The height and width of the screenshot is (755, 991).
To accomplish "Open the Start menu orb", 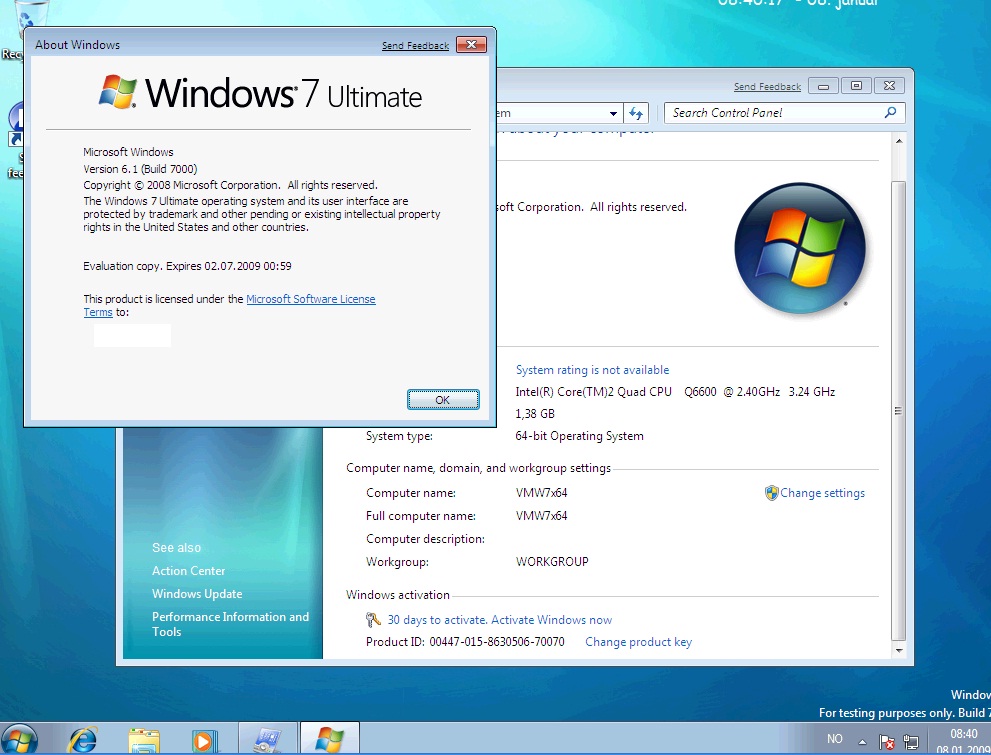I will [x=19, y=740].
